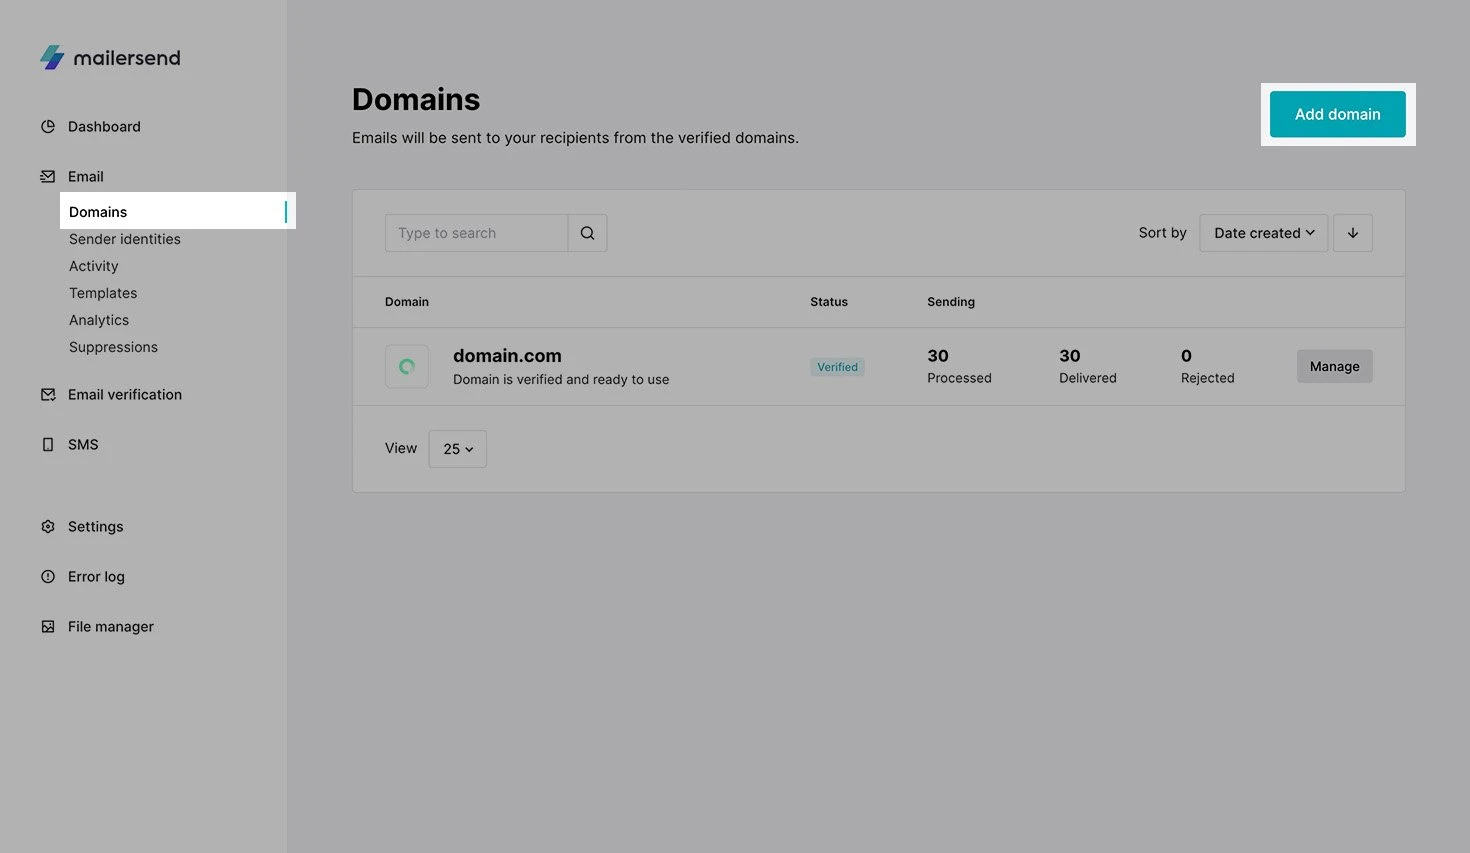Image resolution: width=1470 pixels, height=853 pixels.
Task: Open Dashboard via its pie-chart icon
Action: [48, 127]
